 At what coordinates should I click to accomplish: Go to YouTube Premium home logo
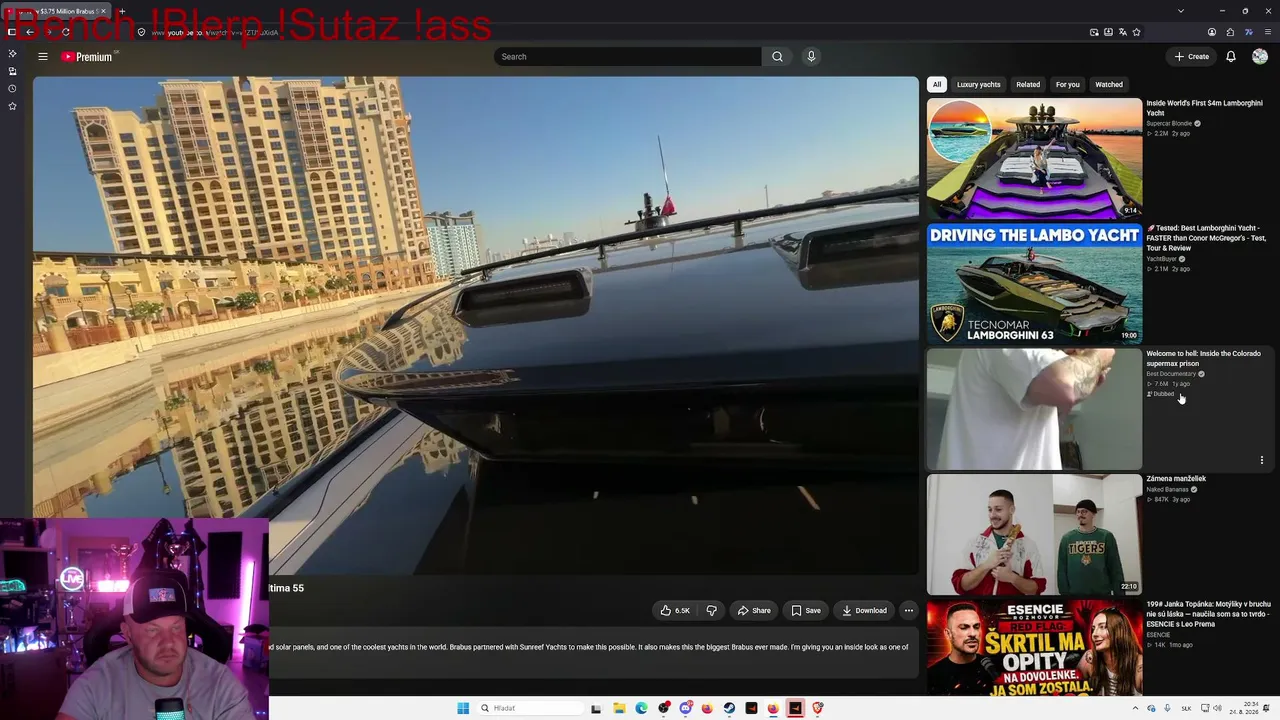pyautogui.click(x=86, y=57)
